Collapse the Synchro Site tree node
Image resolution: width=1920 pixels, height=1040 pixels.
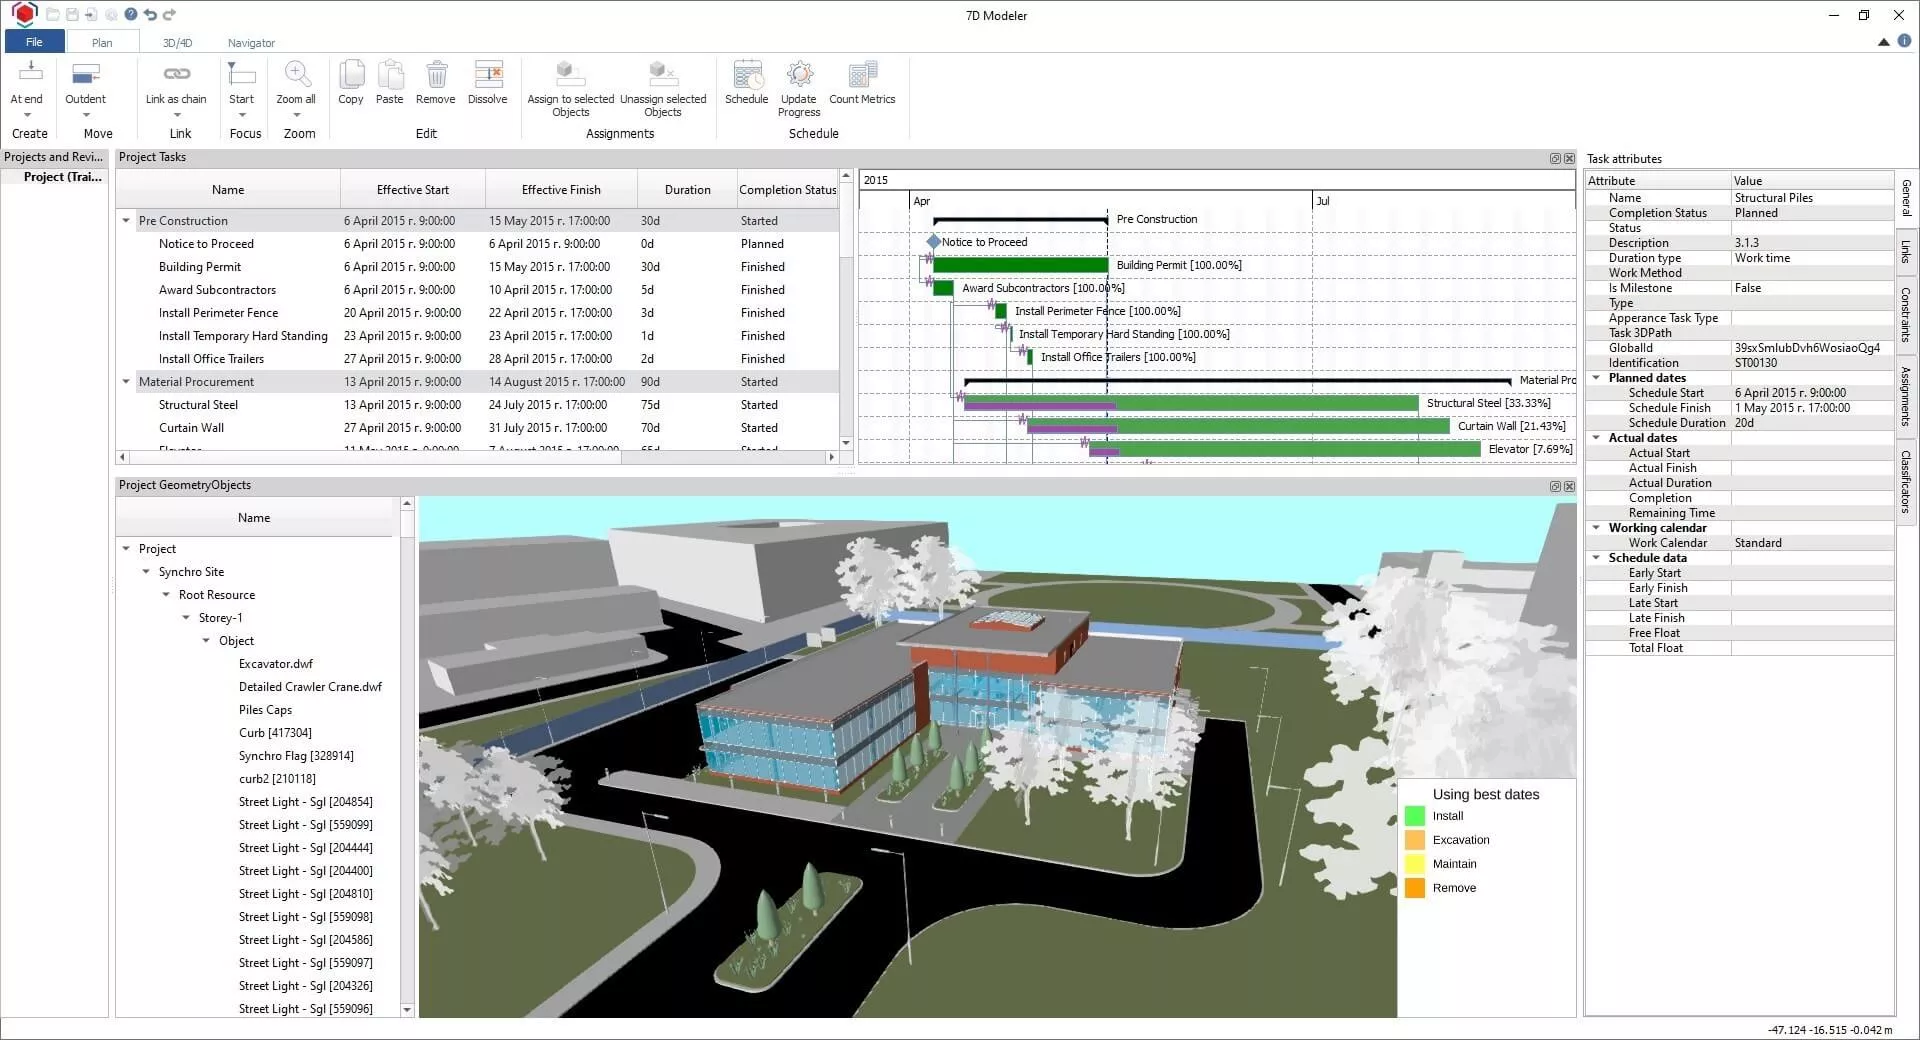(x=146, y=572)
